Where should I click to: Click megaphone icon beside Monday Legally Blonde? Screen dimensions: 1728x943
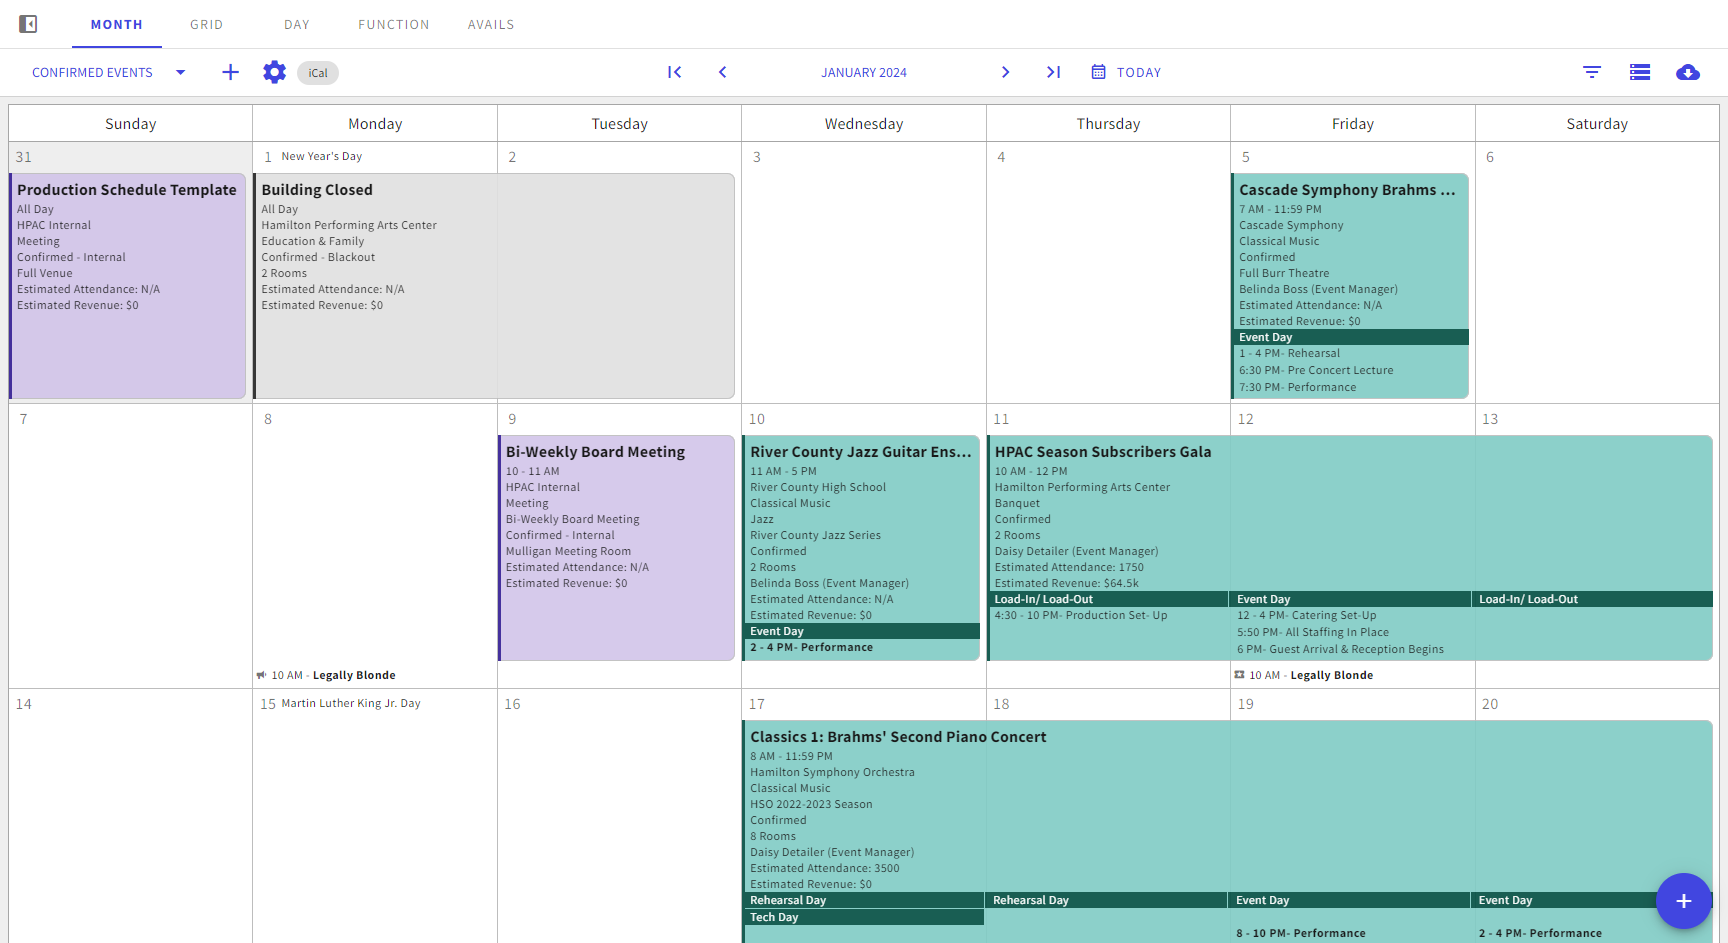tap(261, 675)
